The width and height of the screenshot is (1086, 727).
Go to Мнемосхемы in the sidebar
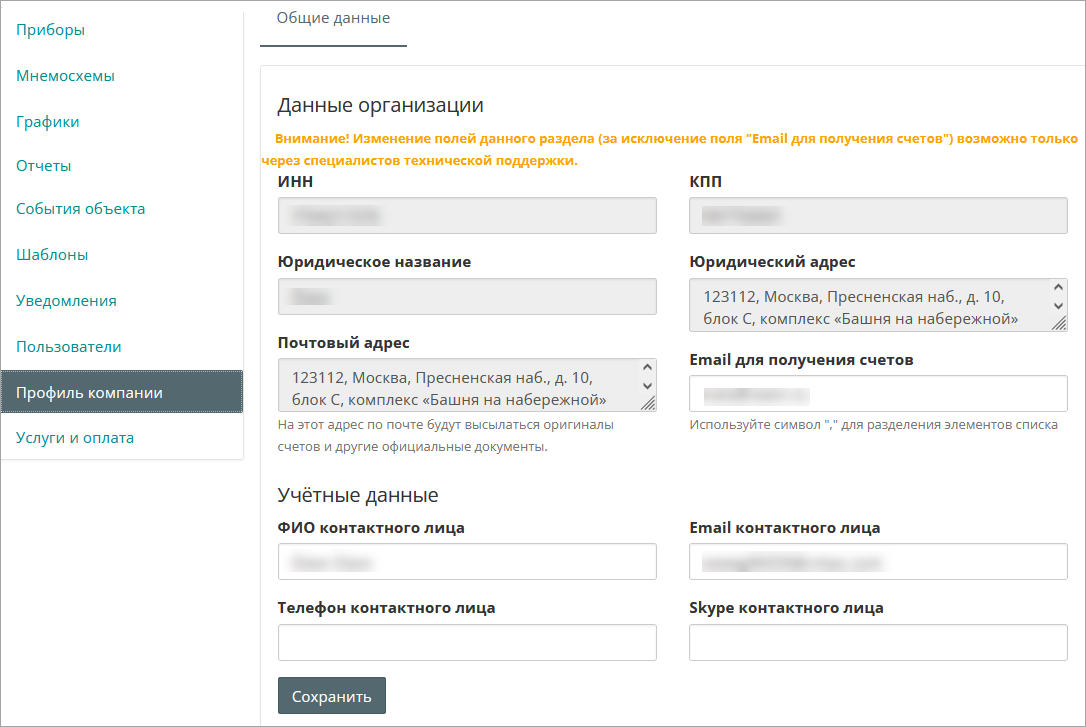pyautogui.click(x=65, y=76)
